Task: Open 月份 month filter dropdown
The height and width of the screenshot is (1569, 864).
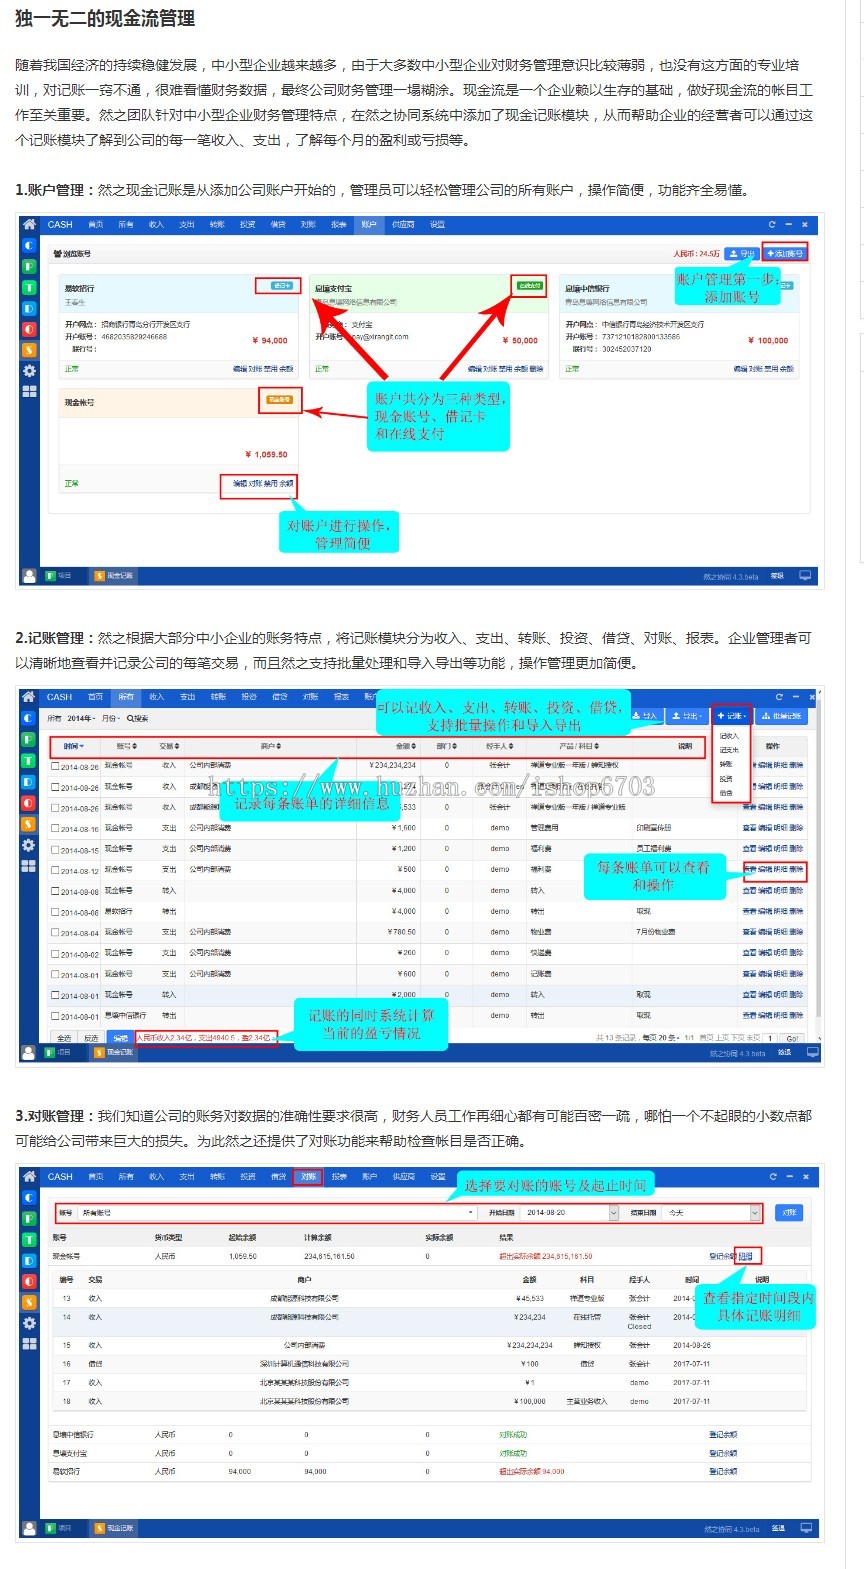Action: (110, 718)
